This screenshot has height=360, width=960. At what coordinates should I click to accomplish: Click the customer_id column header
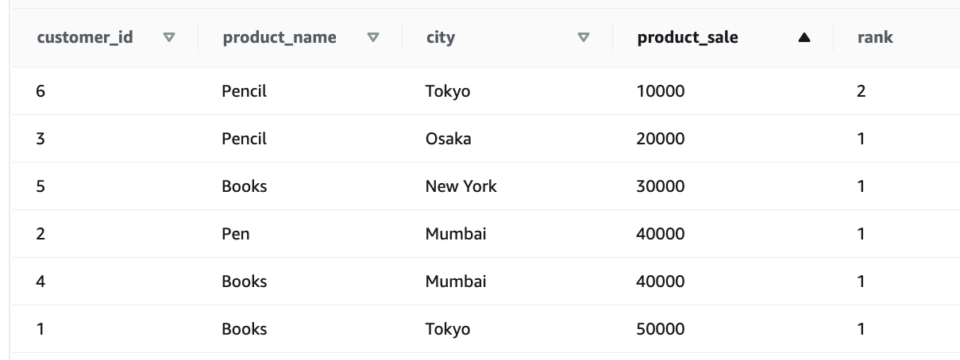84,37
